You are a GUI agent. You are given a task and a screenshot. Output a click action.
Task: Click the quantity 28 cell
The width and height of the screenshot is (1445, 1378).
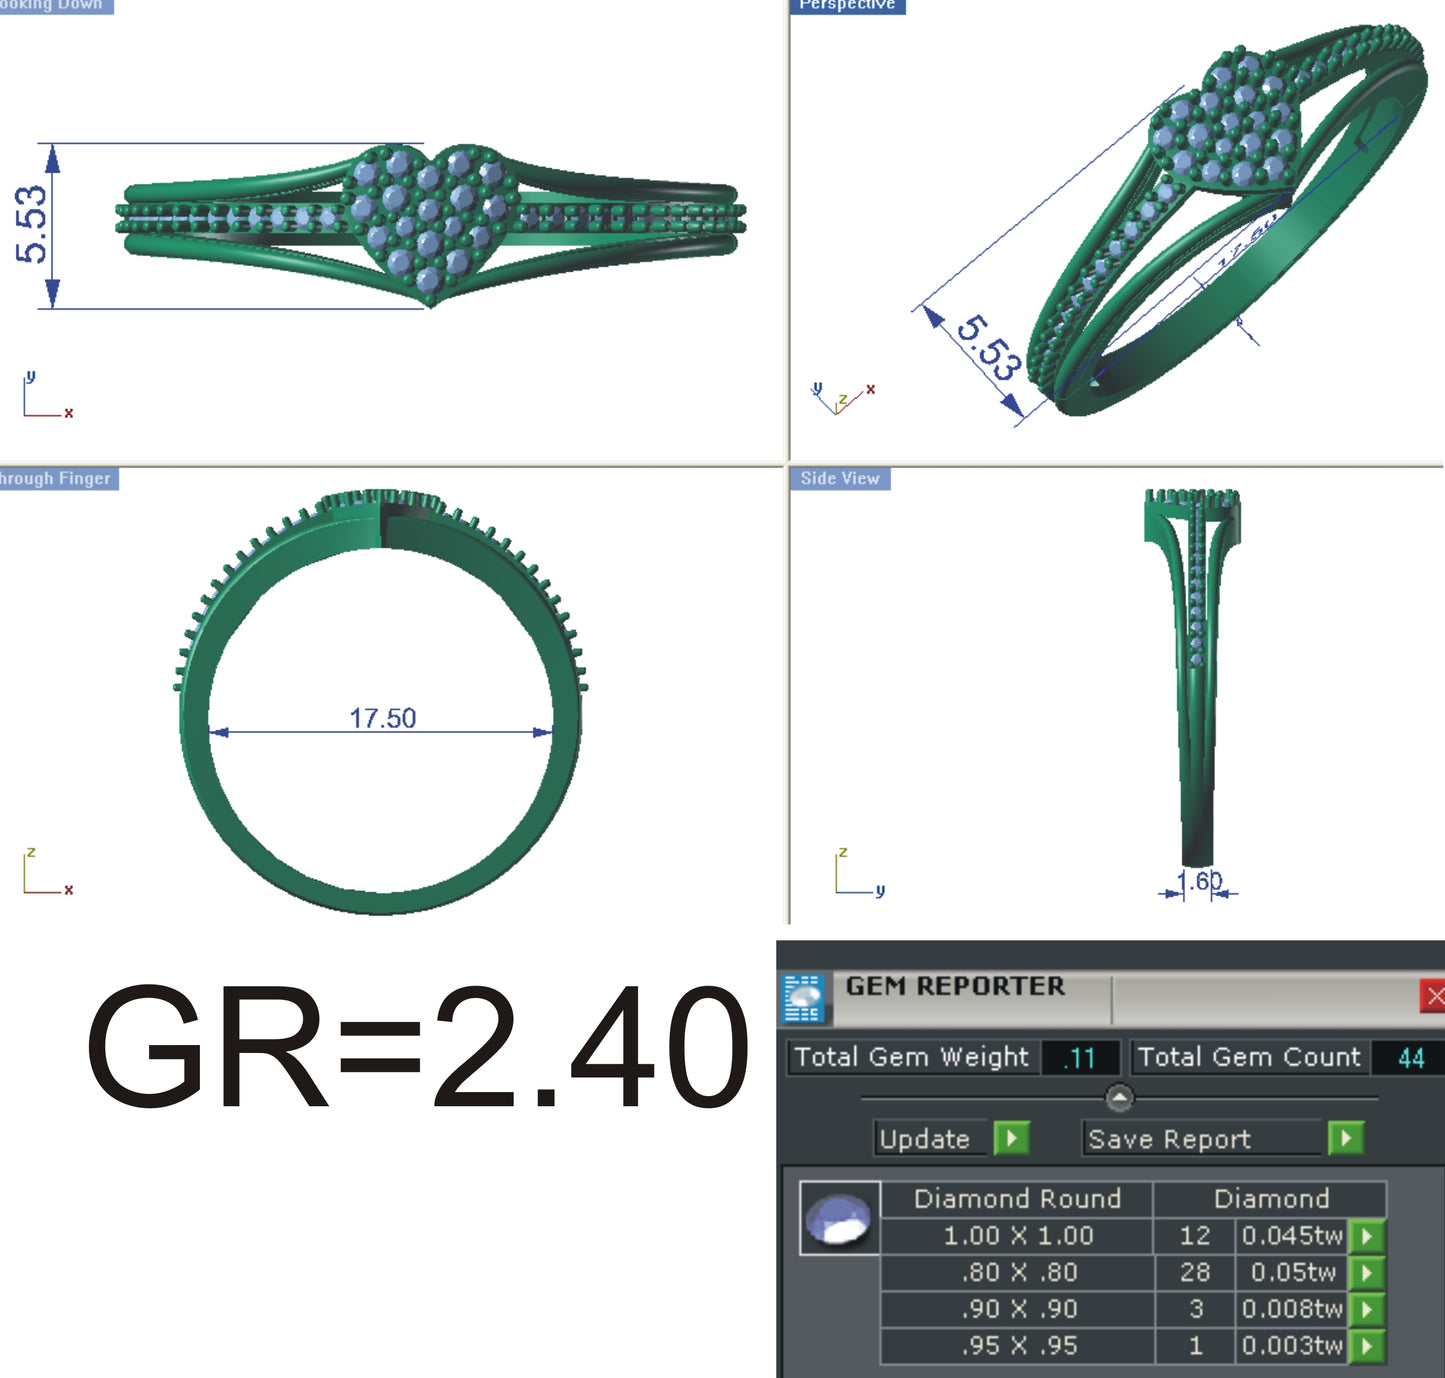pyautogui.click(x=1195, y=1272)
